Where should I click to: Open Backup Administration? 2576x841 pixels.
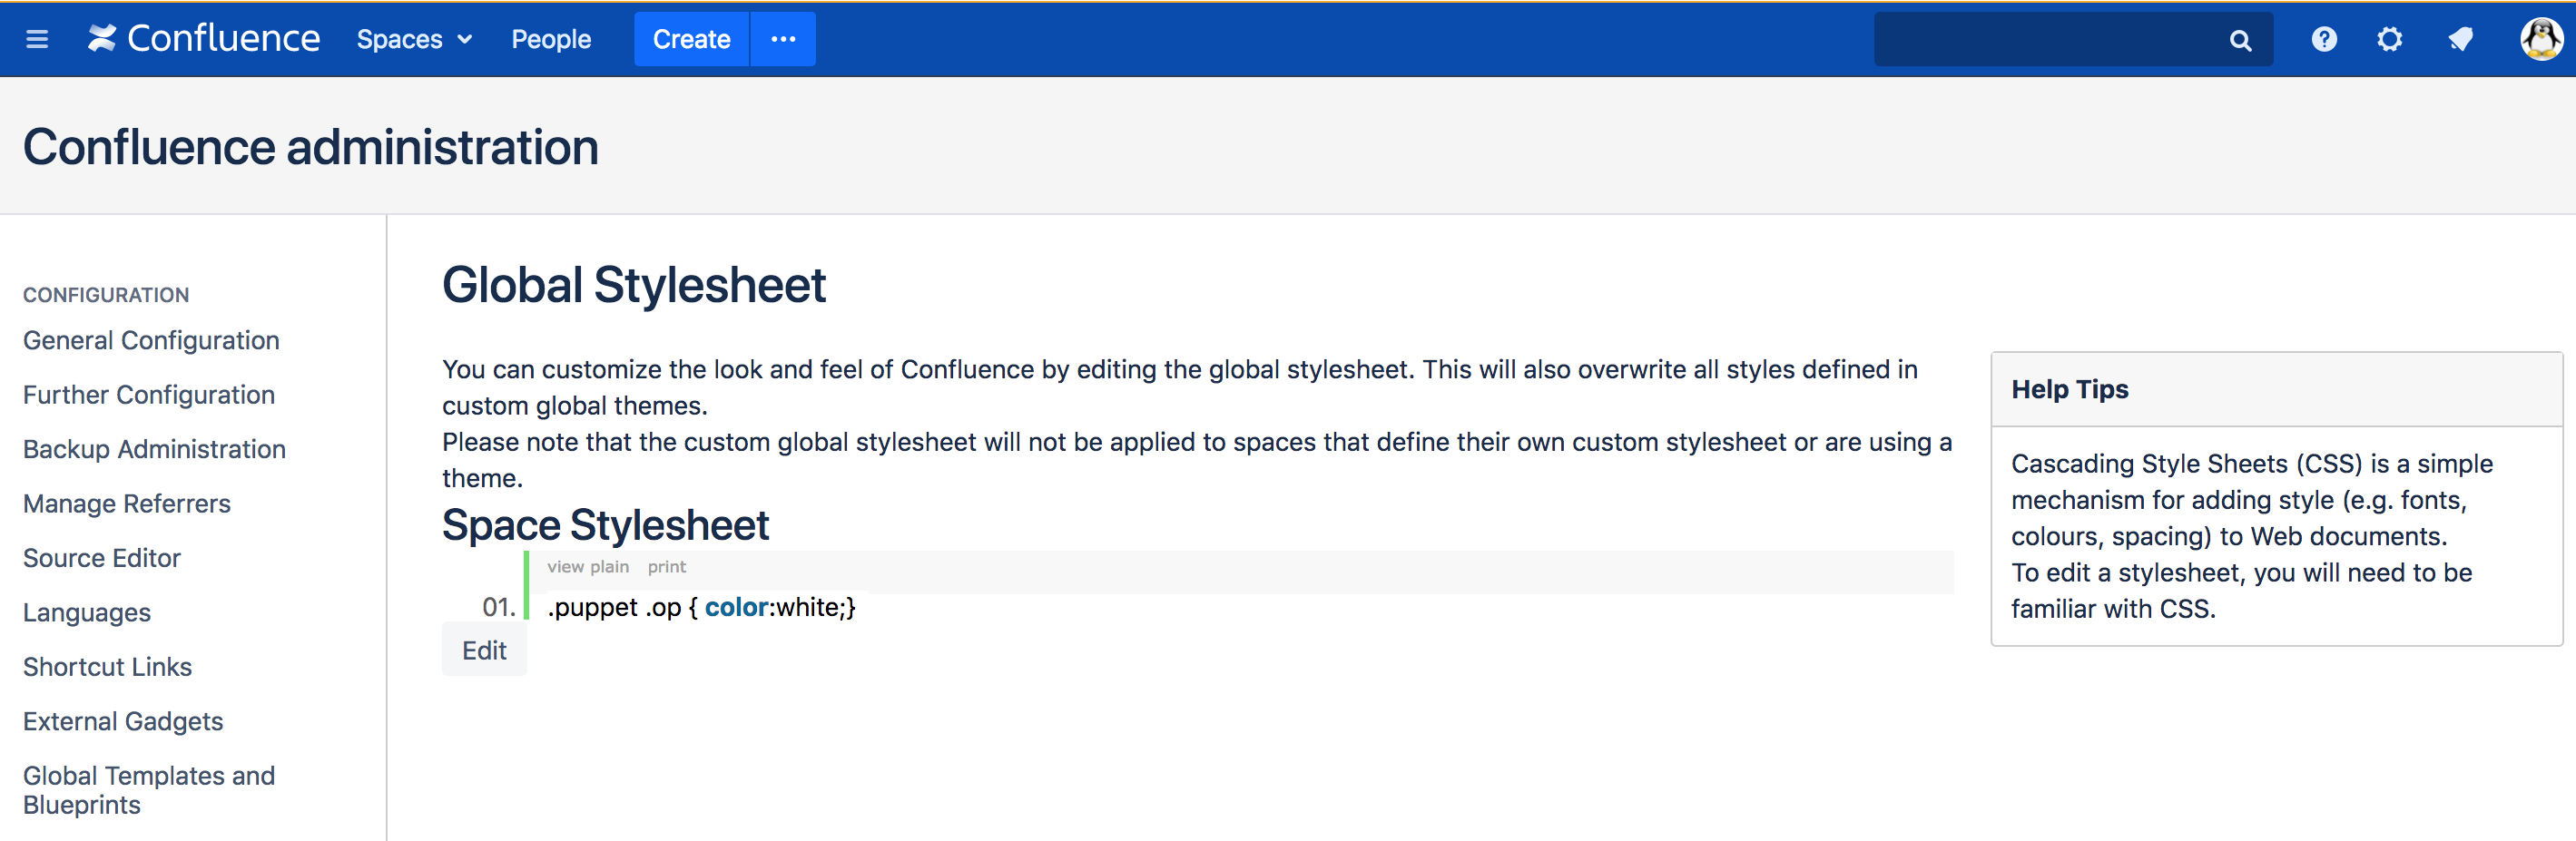coord(154,449)
